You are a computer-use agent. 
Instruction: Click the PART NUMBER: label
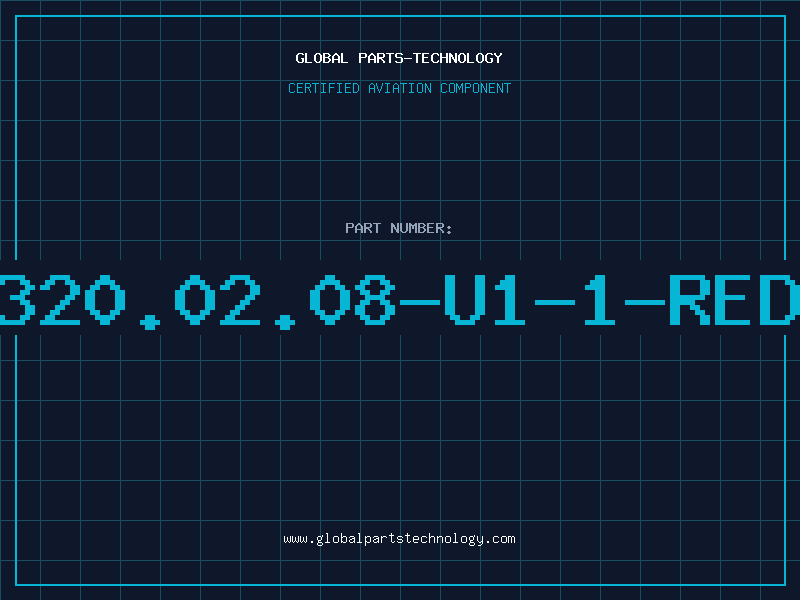tap(399, 228)
